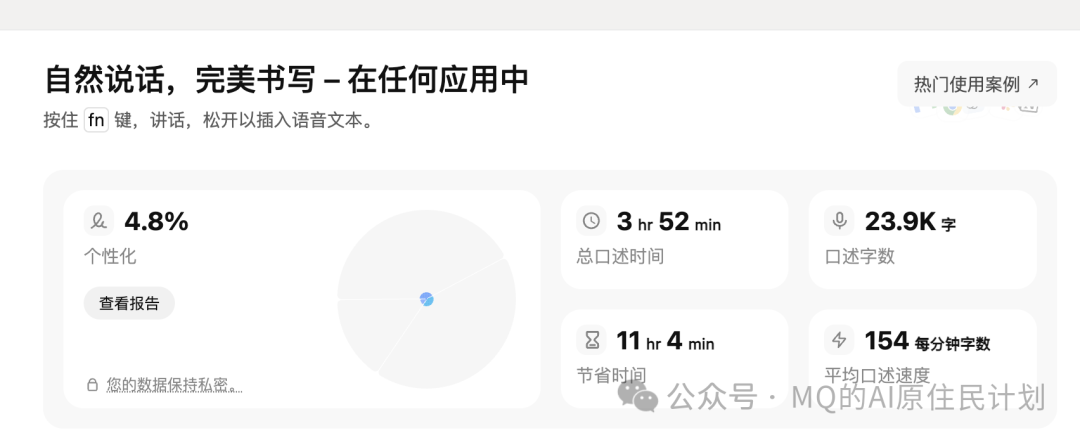The width and height of the screenshot is (1080, 440).
Task: Select the 4.8% personalization value
Action: (x=156, y=221)
